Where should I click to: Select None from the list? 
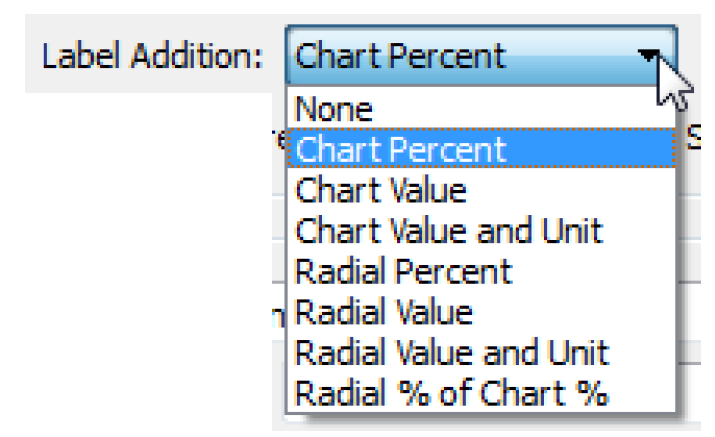pos(335,109)
